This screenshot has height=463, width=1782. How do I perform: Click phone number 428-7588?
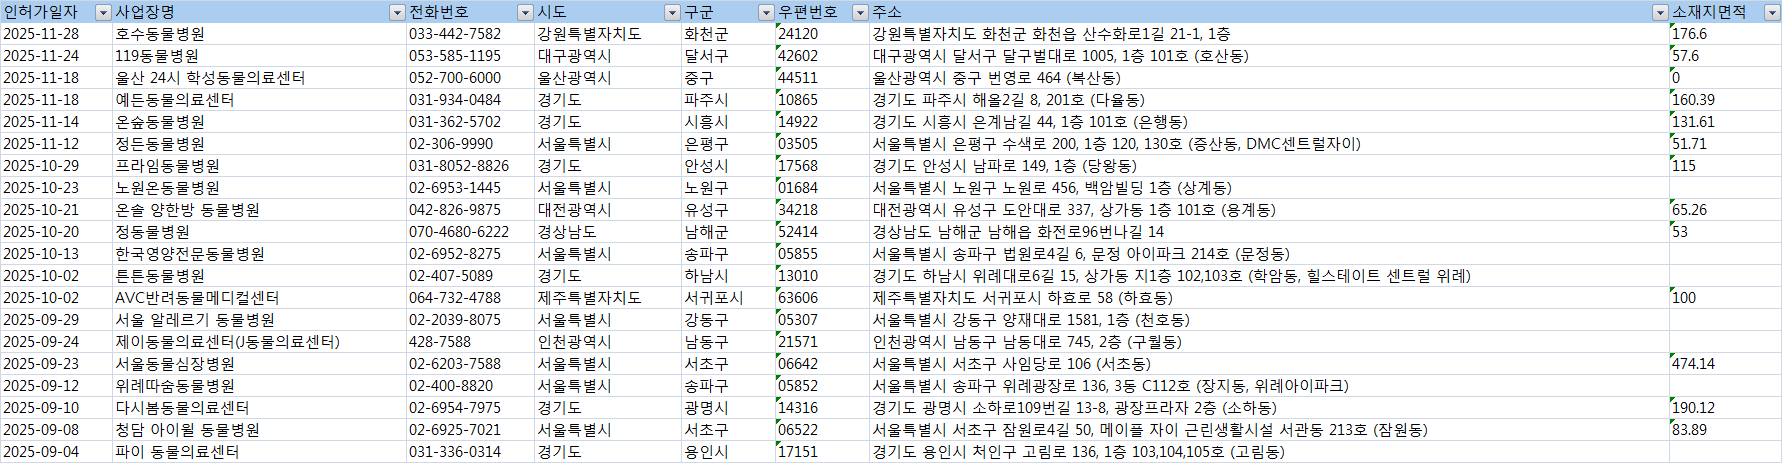[470, 342]
